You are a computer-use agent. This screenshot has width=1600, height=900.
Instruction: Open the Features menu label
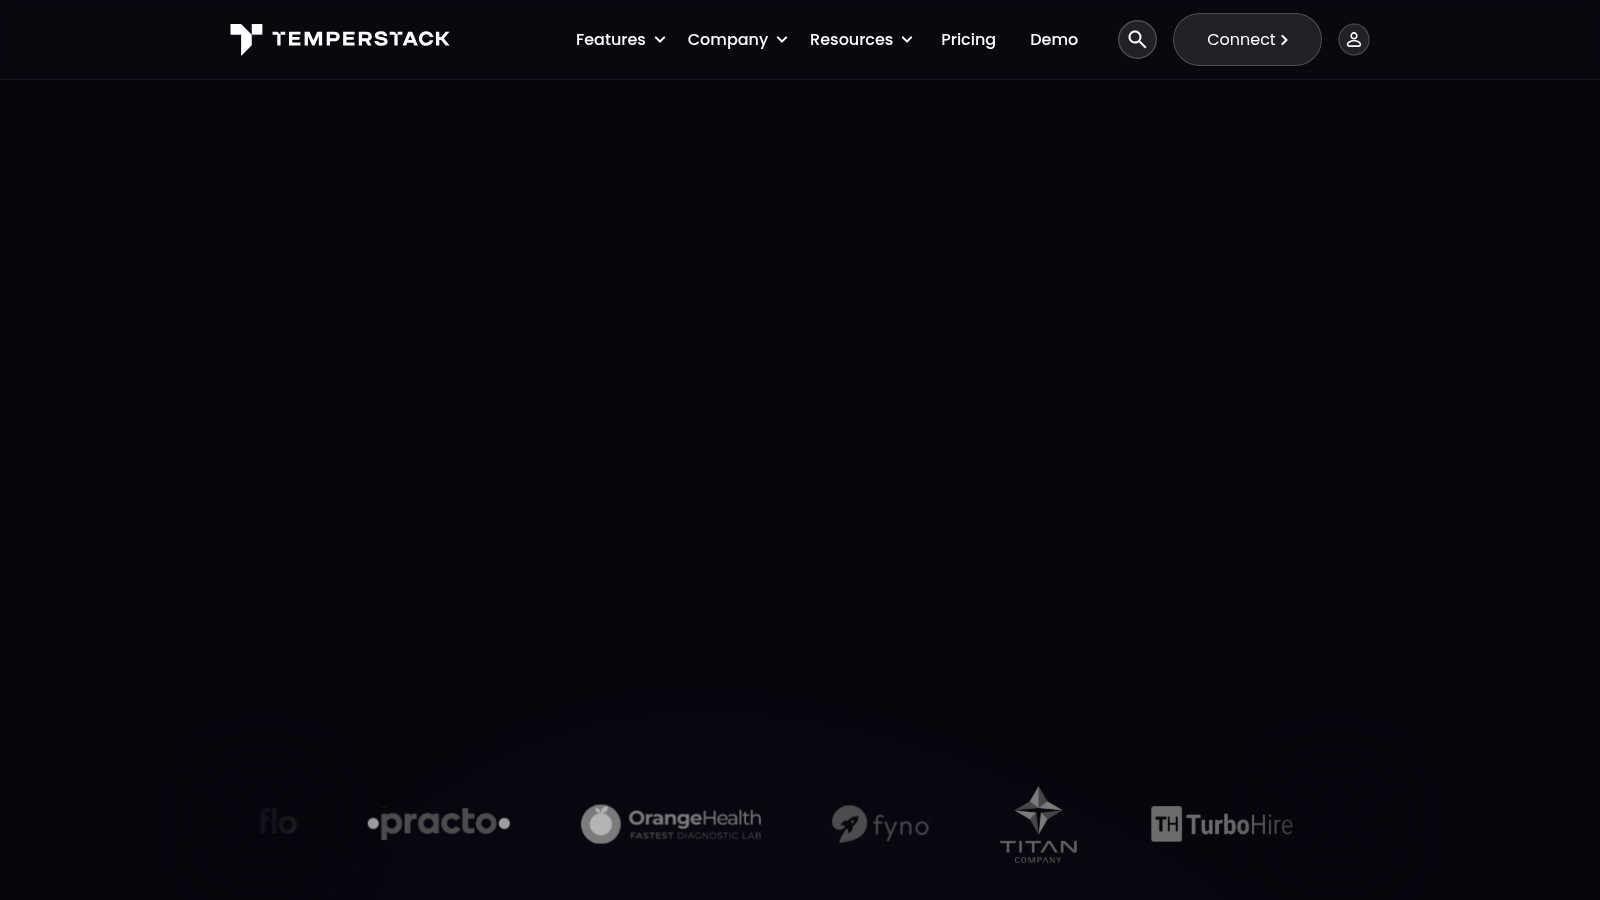click(610, 39)
